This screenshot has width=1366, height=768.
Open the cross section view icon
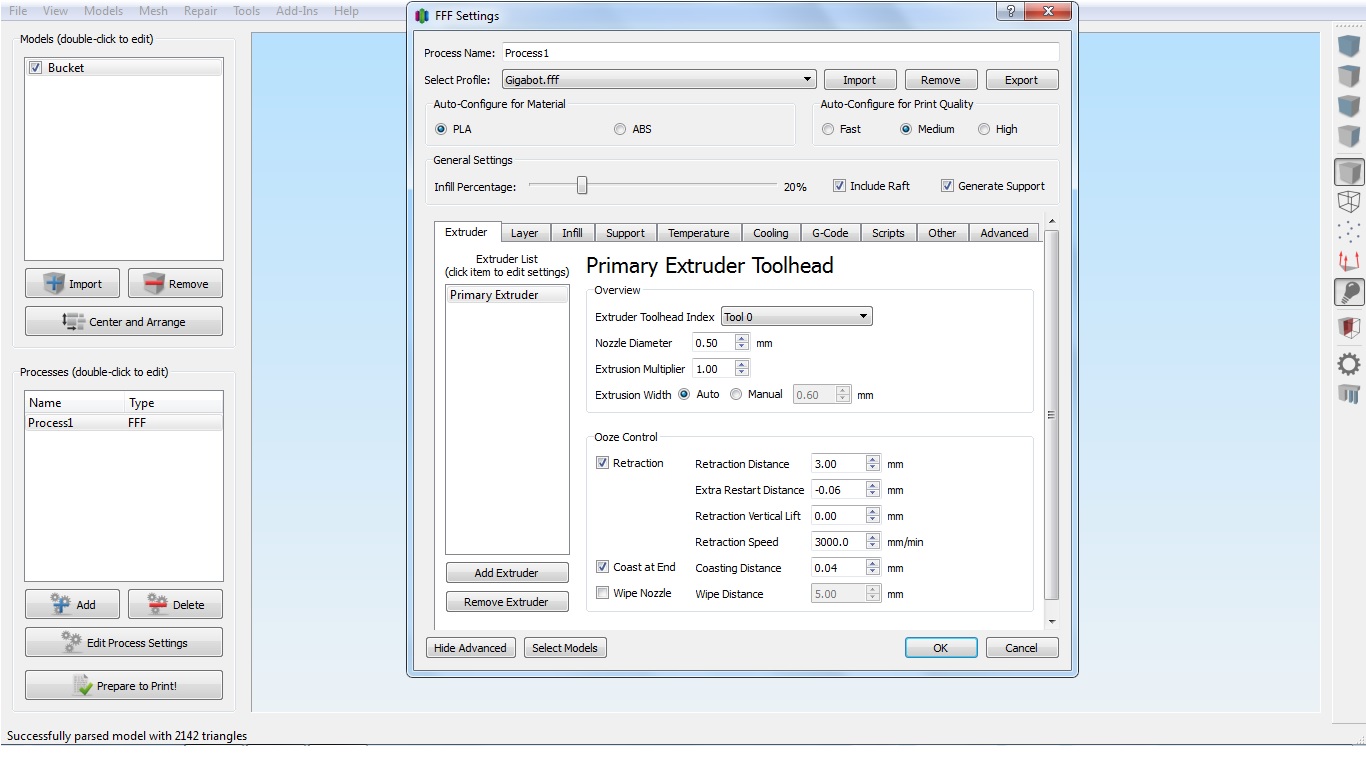point(1349,328)
